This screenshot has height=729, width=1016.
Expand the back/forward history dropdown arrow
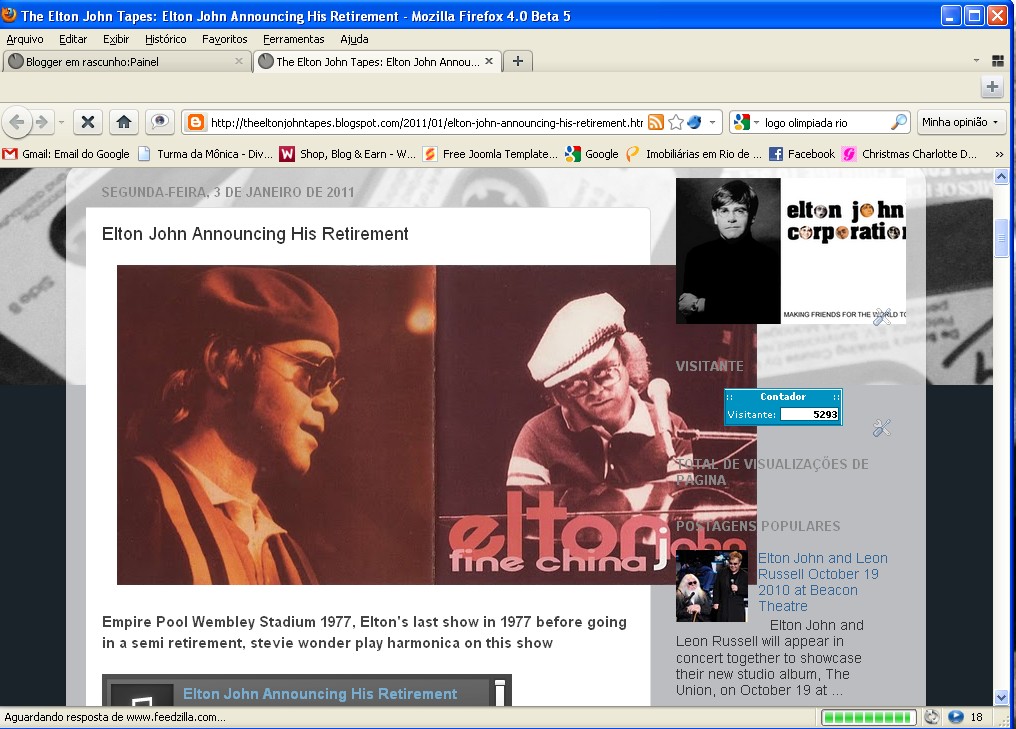62,122
